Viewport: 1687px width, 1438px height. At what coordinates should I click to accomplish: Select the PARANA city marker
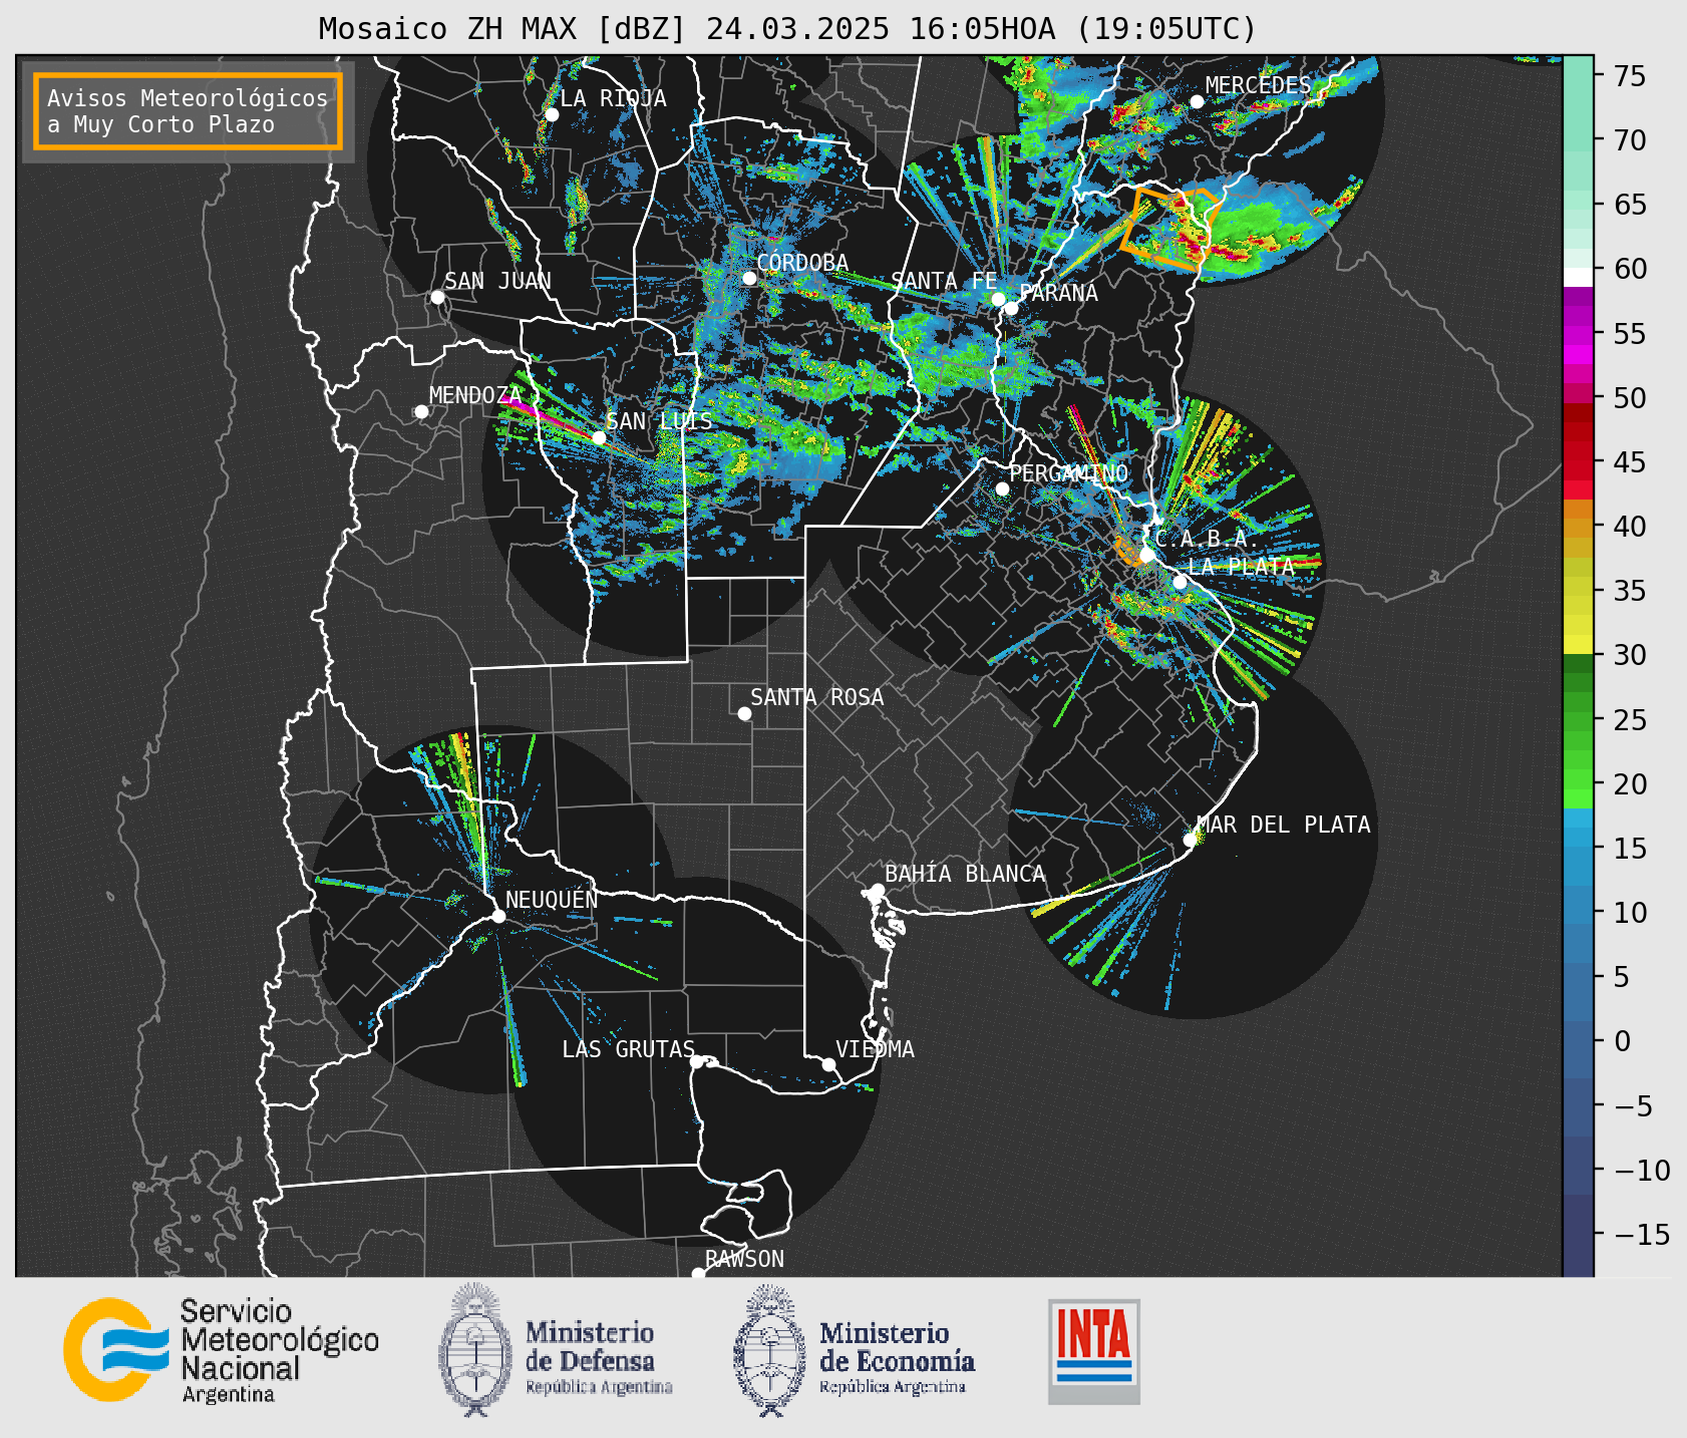[x=1012, y=308]
